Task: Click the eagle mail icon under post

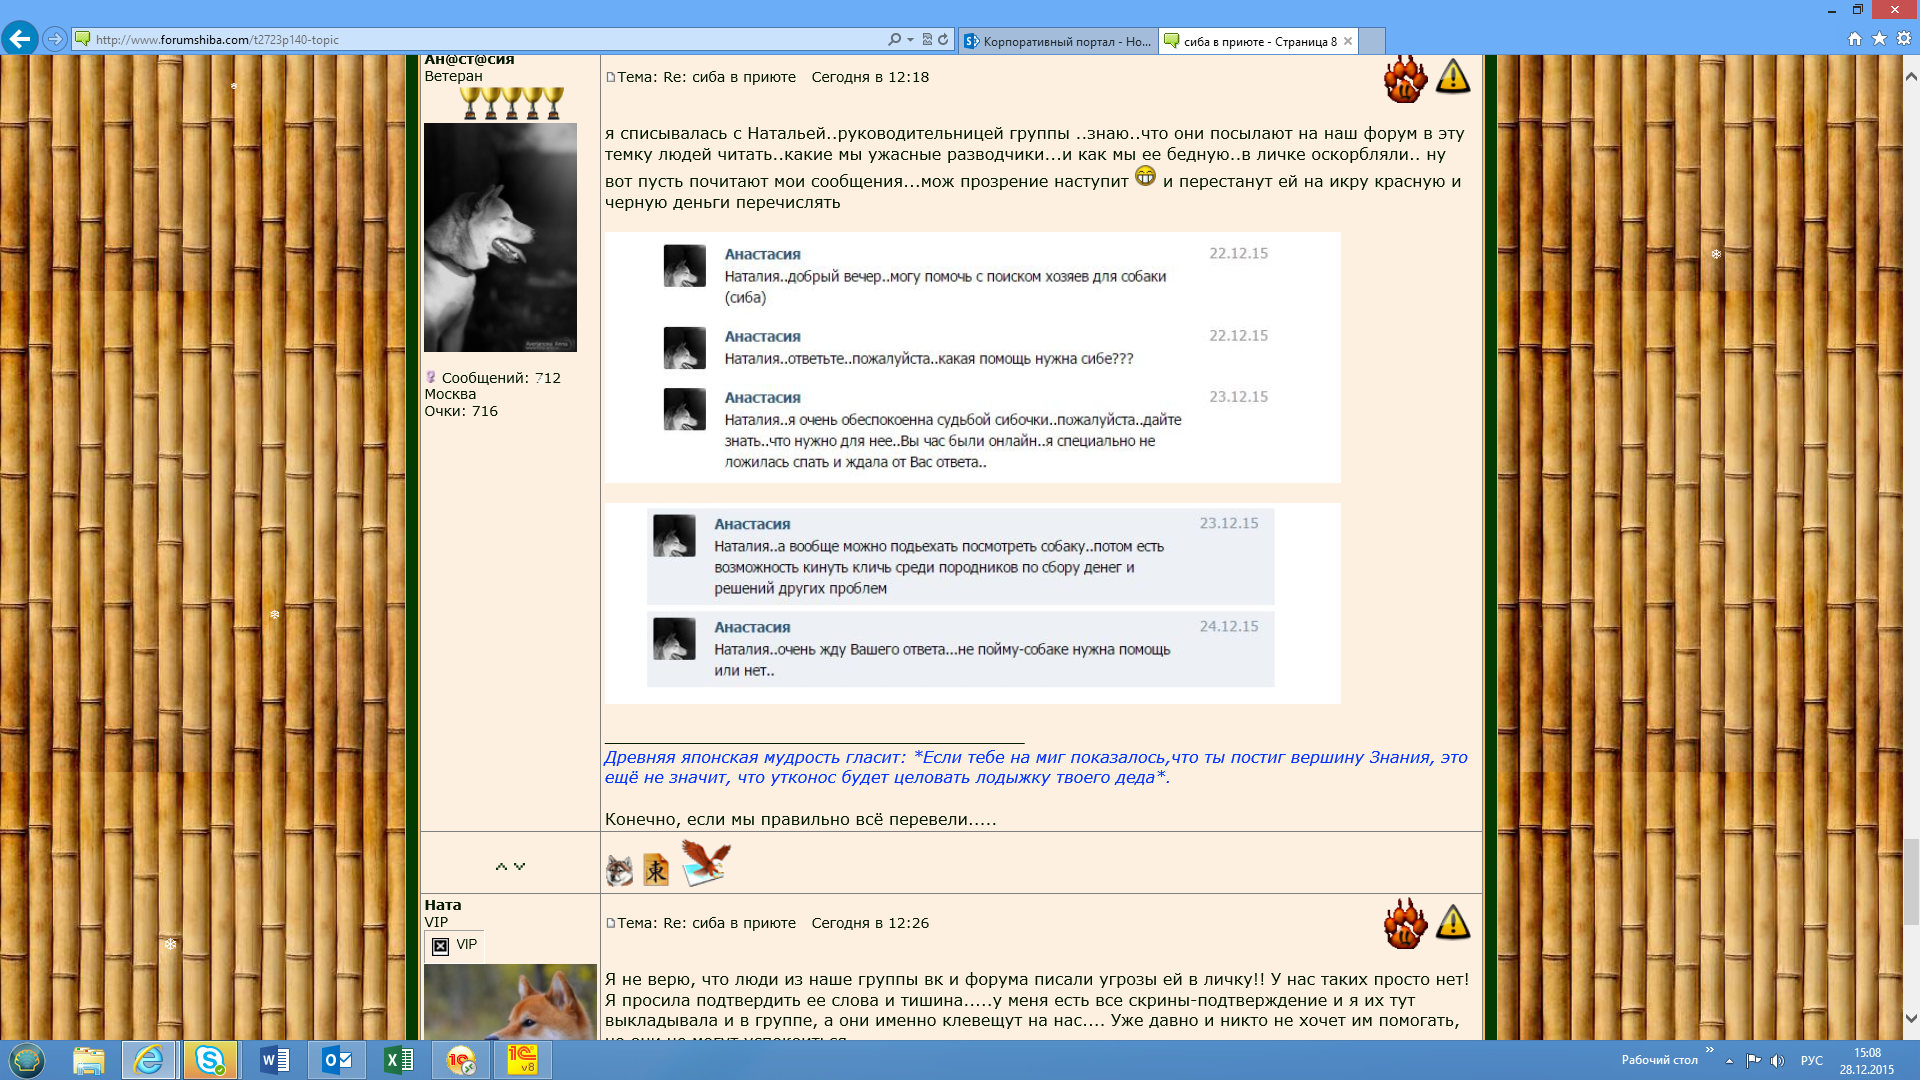Action: (706, 863)
